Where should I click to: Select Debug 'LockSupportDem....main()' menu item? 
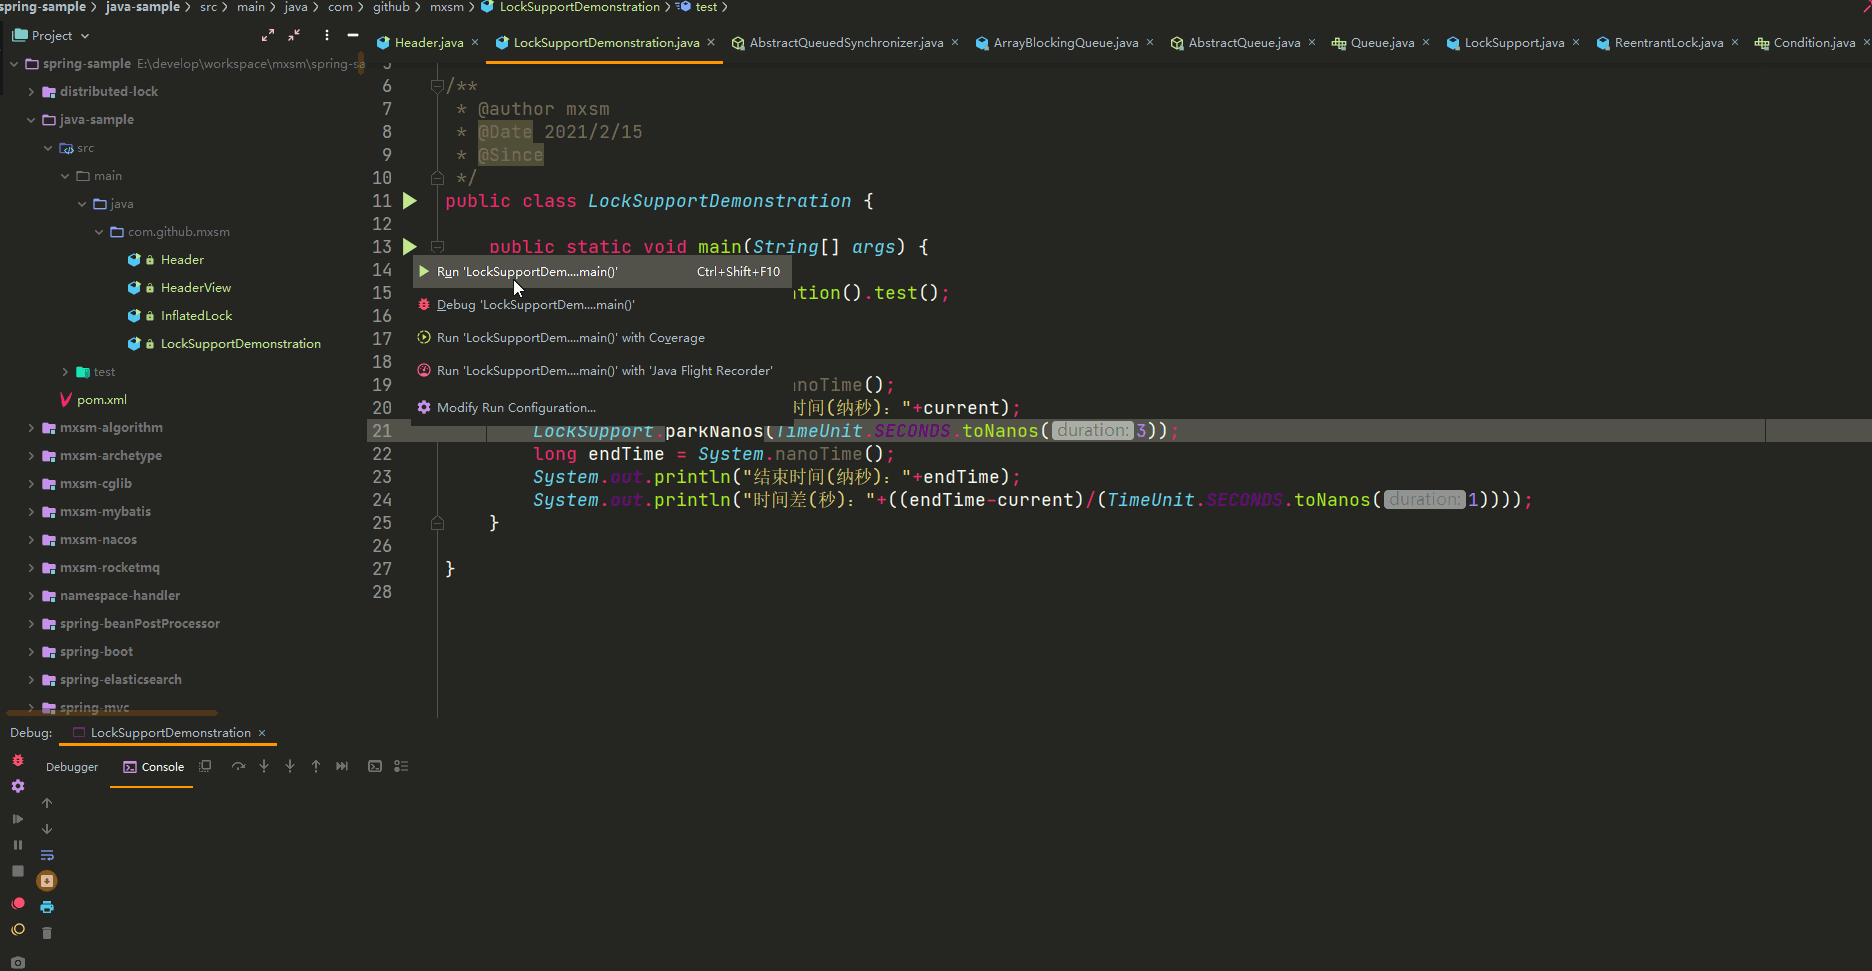(602, 304)
